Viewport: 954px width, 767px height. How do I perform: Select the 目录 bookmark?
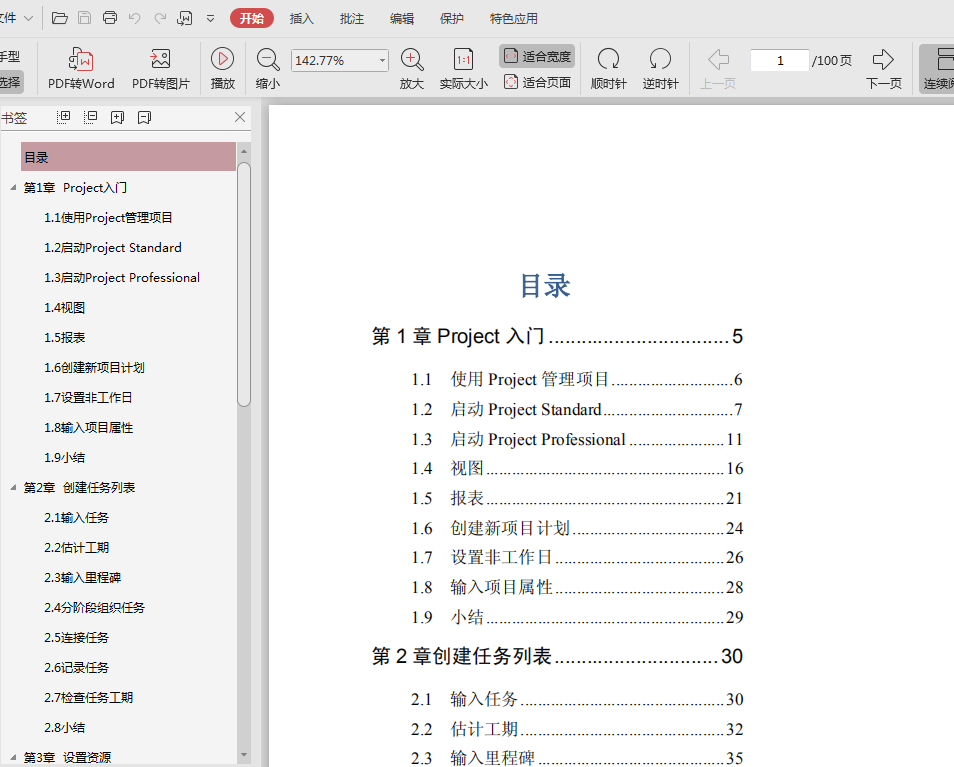(x=128, y=157)
